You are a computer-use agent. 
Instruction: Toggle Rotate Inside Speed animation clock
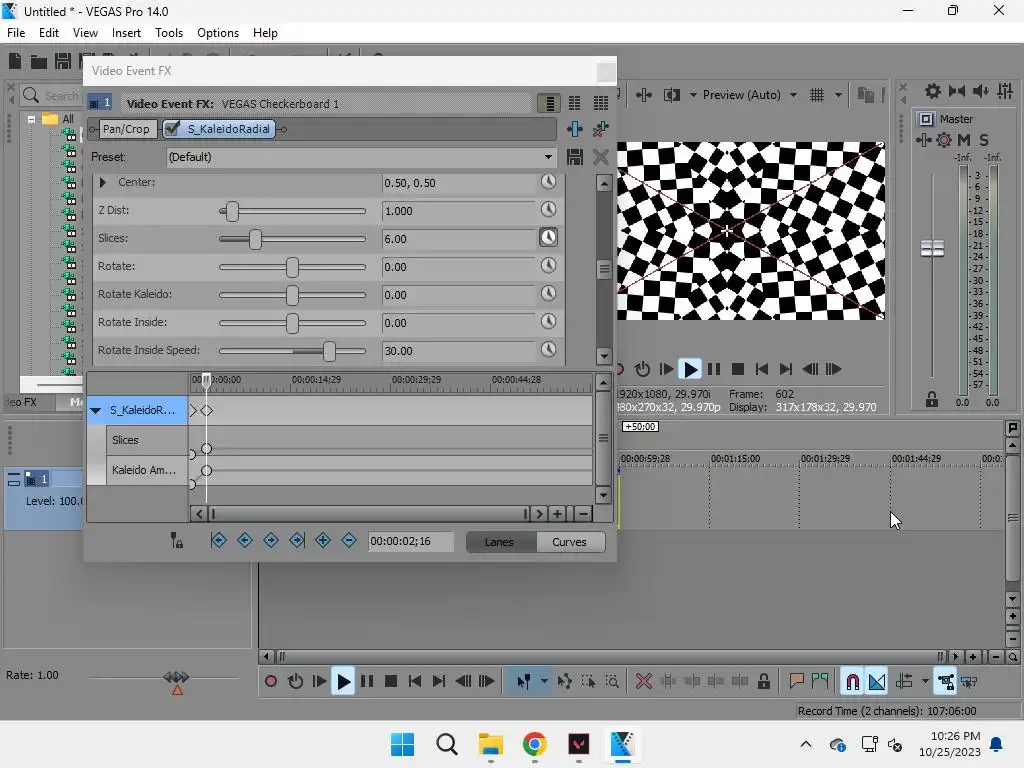click(549, 350)
